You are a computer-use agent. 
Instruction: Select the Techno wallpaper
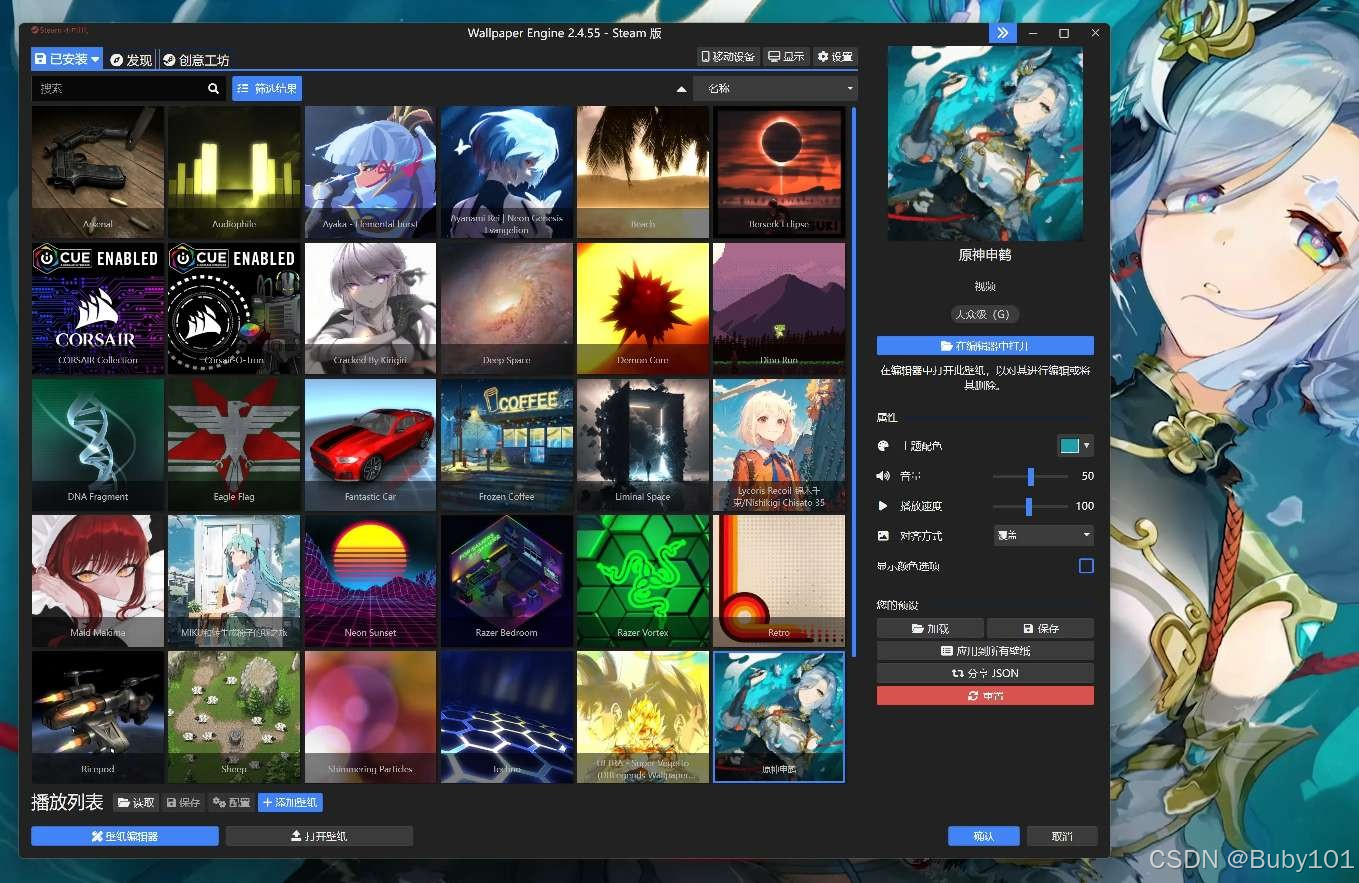(506, 717)
